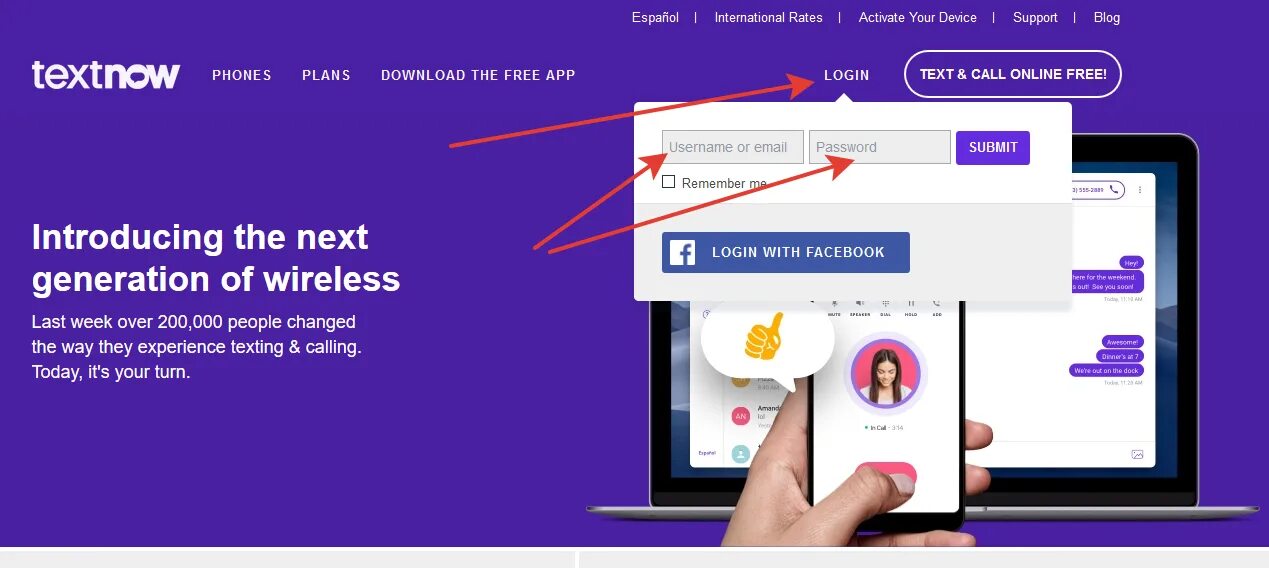
Task: Click the thumbs-up emoji bubble
Action: [x=767, y=342]
